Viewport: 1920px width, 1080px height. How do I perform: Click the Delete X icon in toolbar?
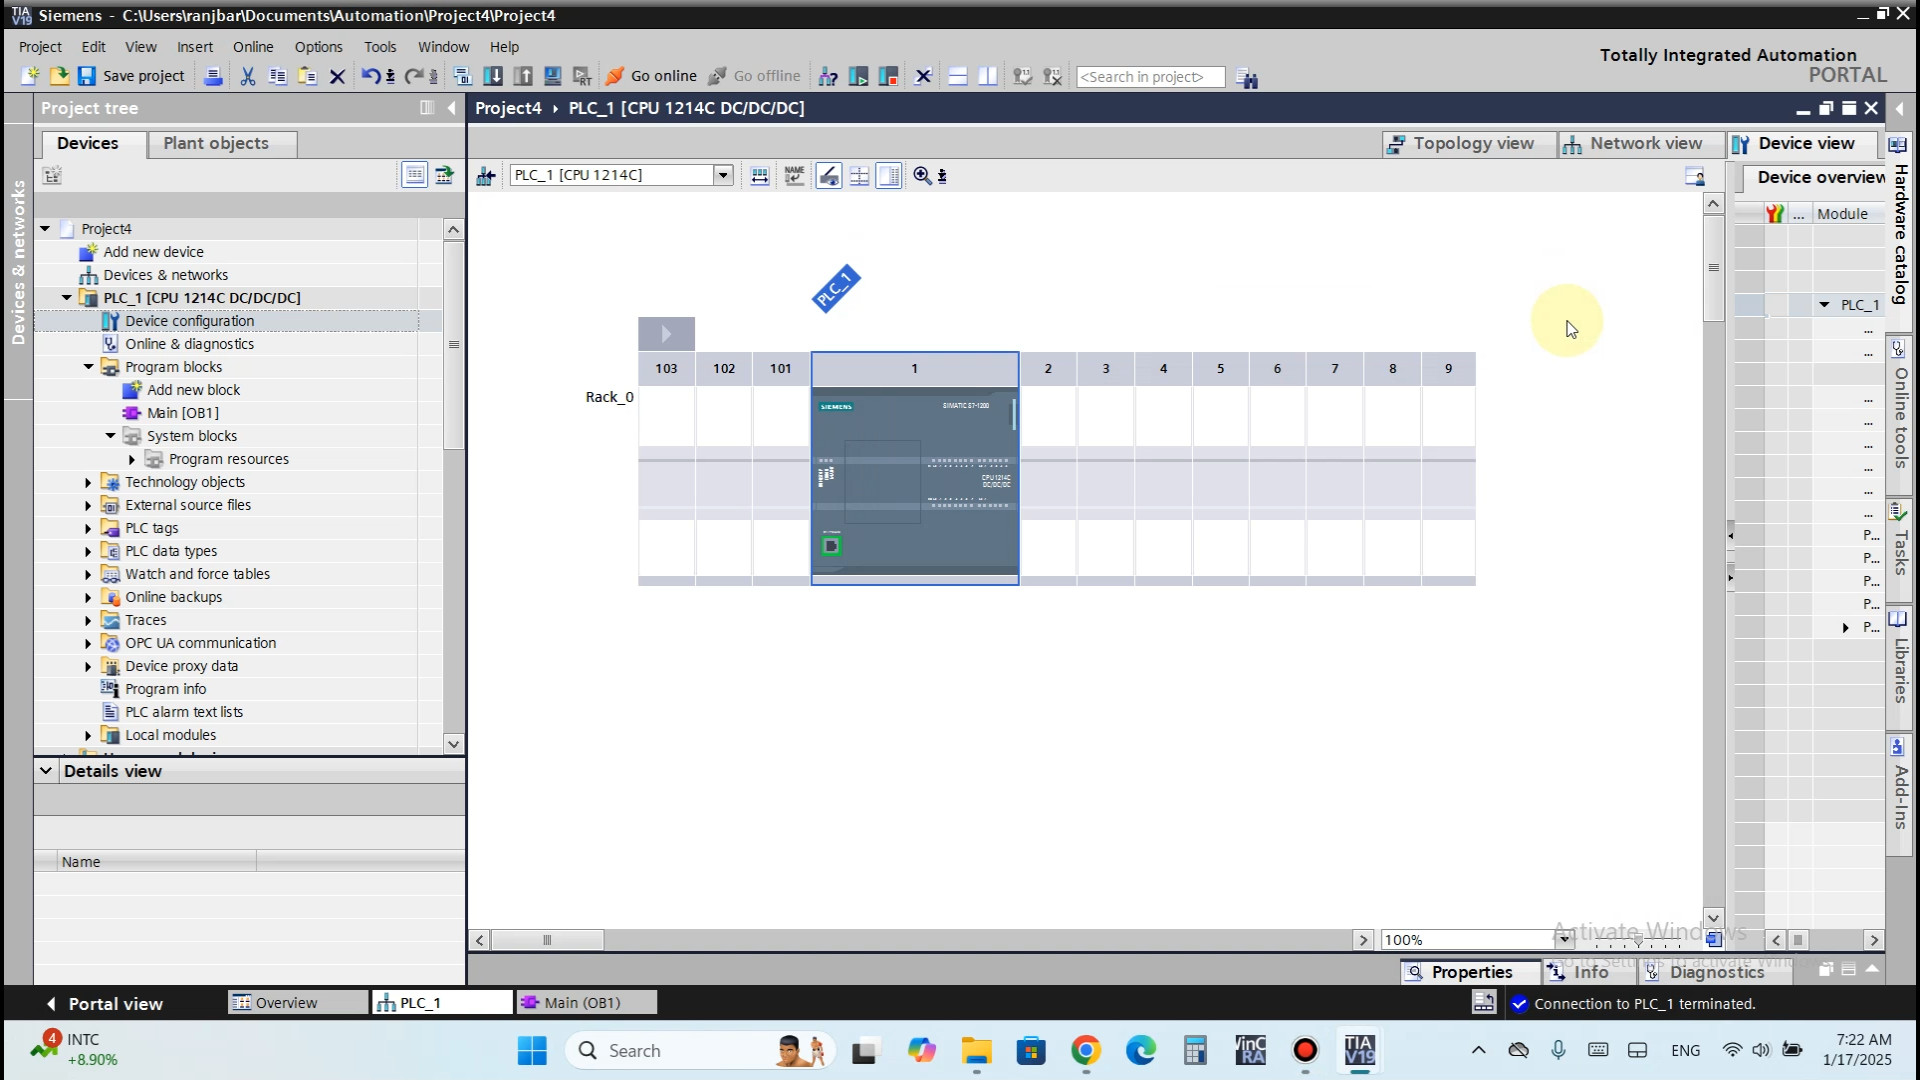coord(337,76)
